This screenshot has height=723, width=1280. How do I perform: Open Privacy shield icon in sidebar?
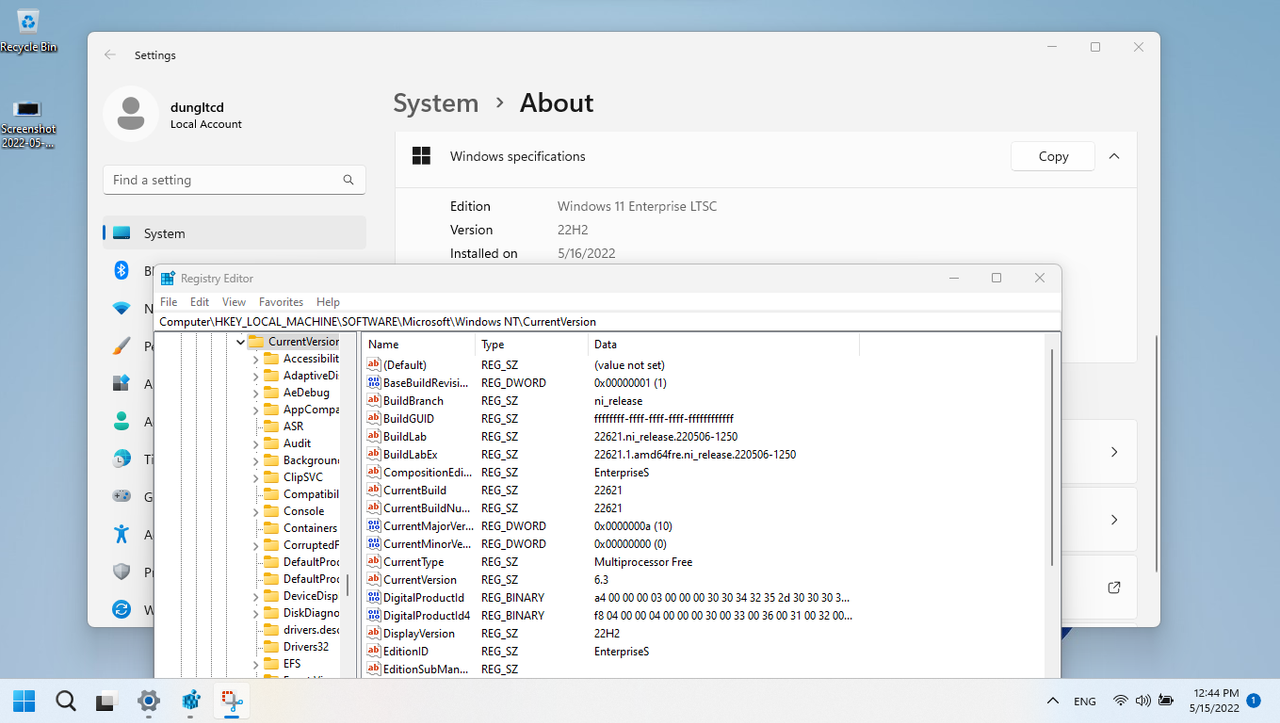[x=122, y=572]
